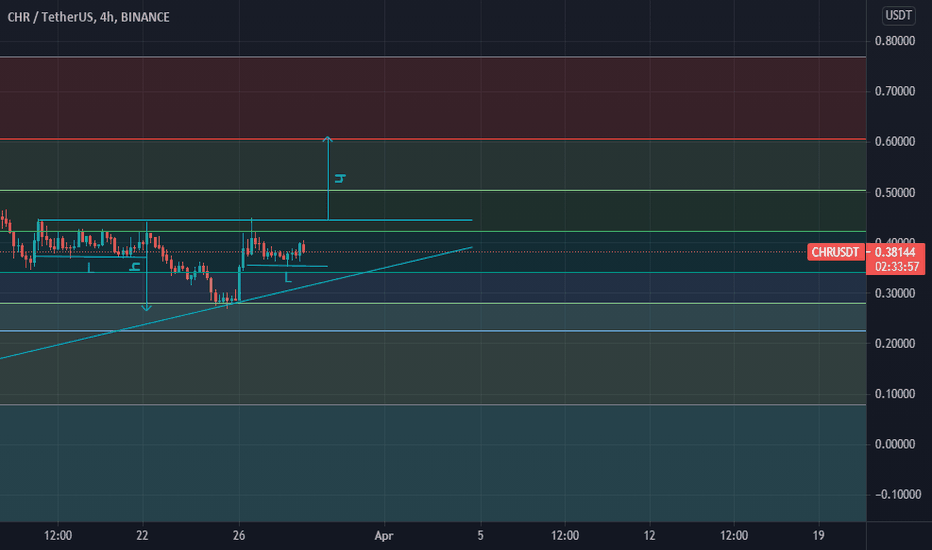Click the 0.80000 price axis label
Image resolution: width=932 pixels, height=550 pixels.
(895, 41)
